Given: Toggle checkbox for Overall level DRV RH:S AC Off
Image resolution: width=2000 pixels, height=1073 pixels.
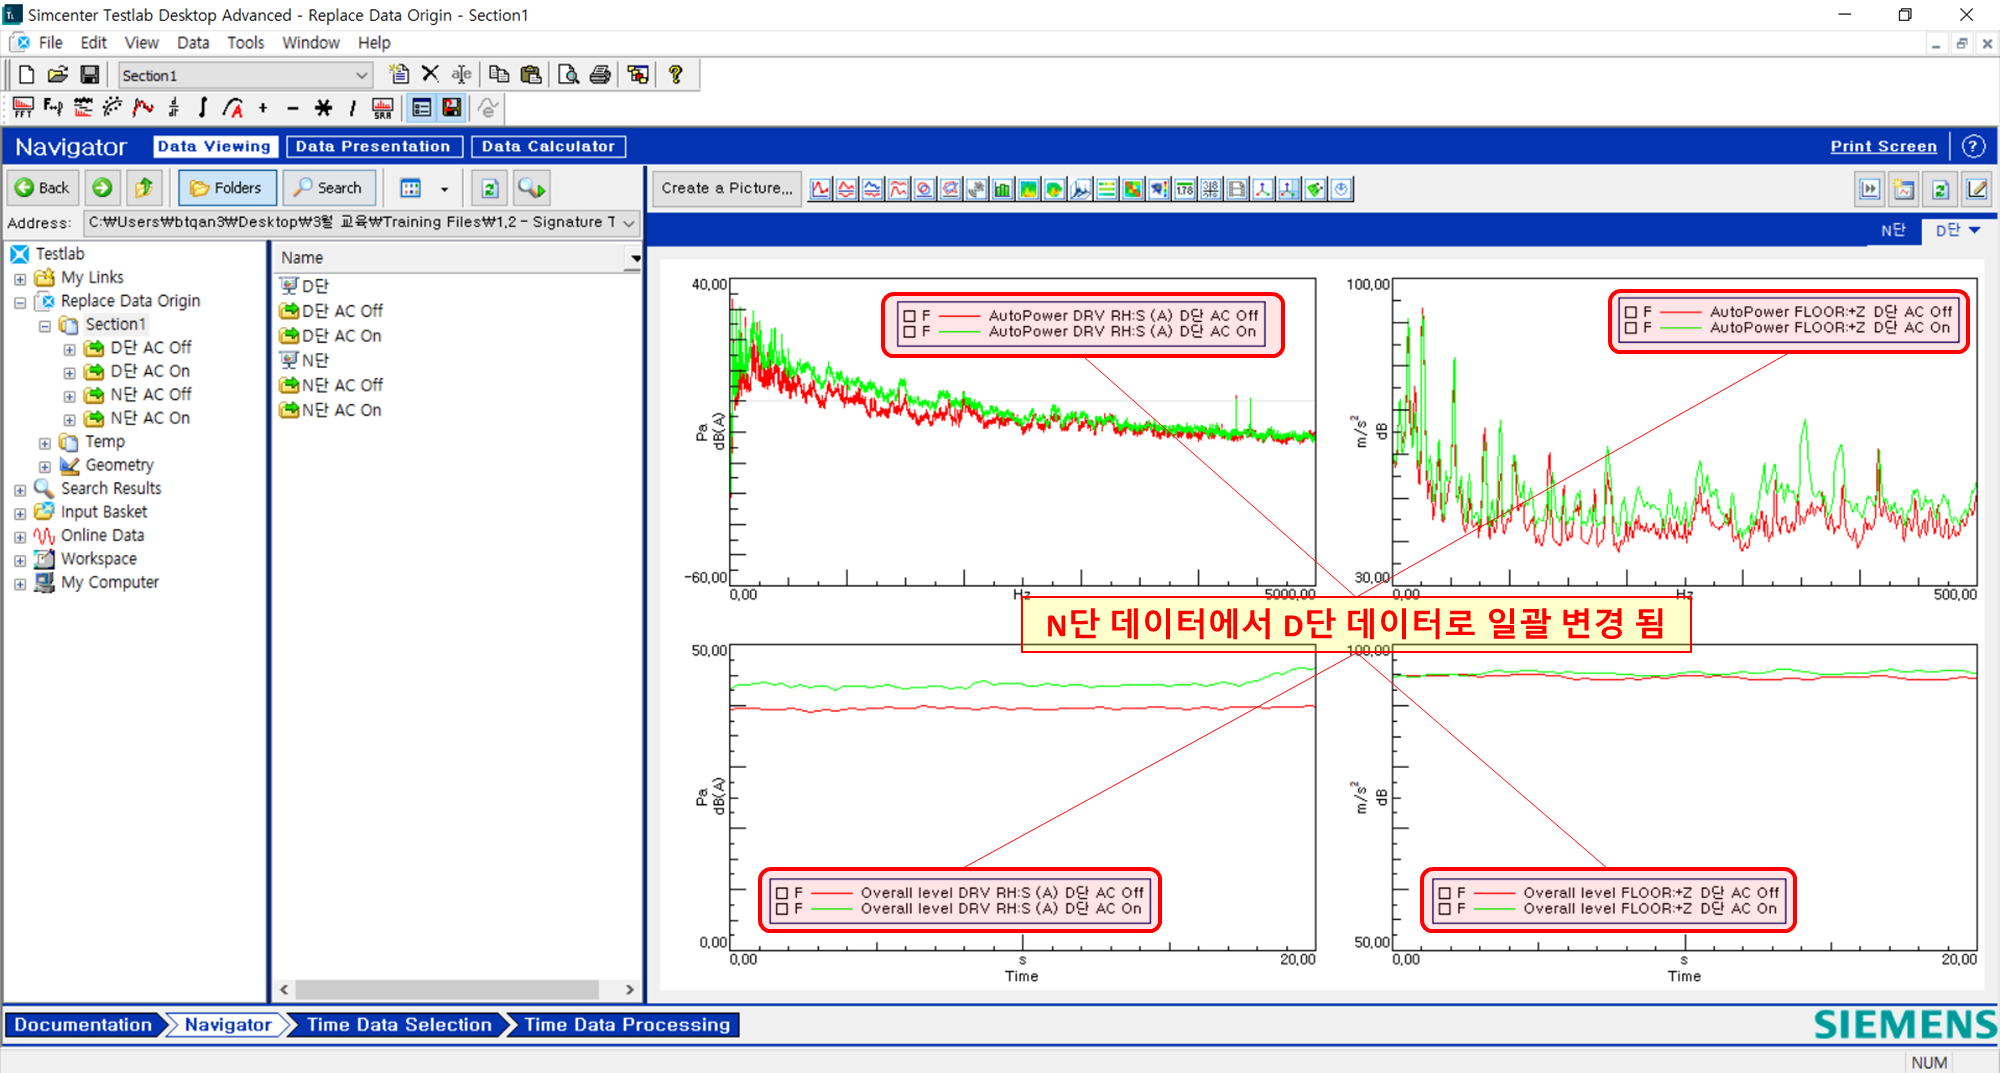Looking at the screenshot, I should pos(782,893).
